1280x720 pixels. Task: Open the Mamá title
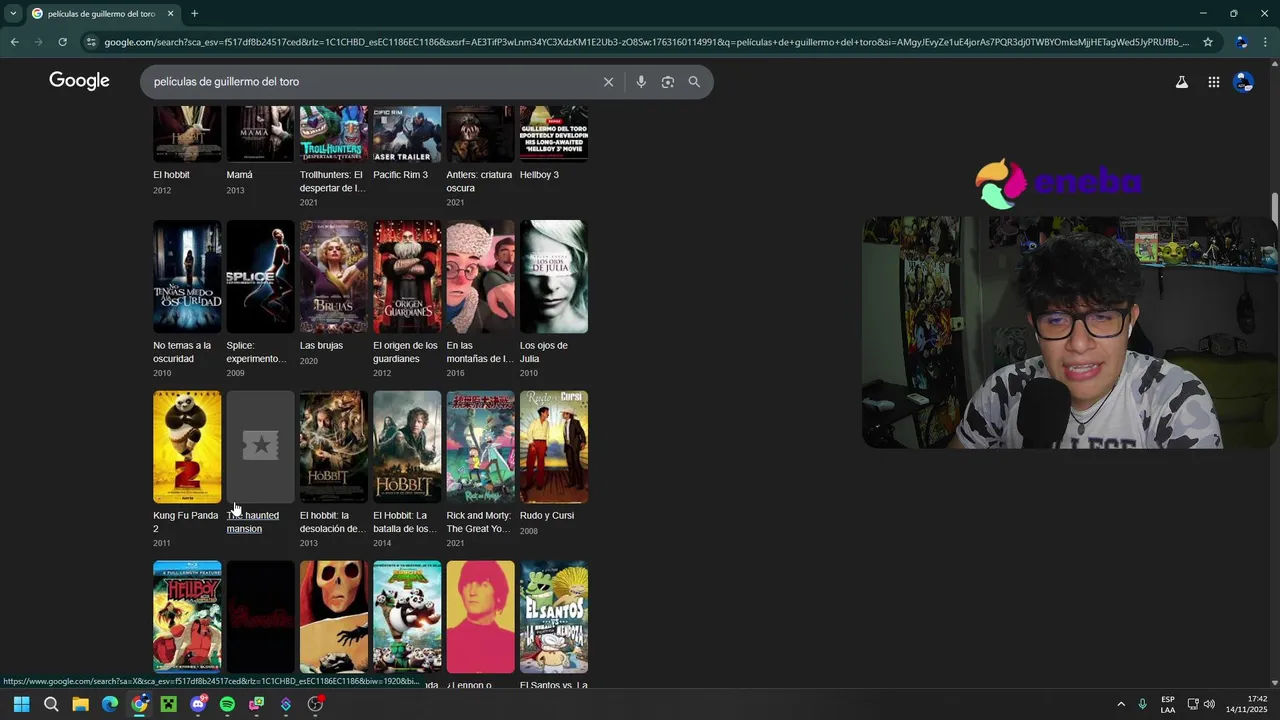(239, 175)
